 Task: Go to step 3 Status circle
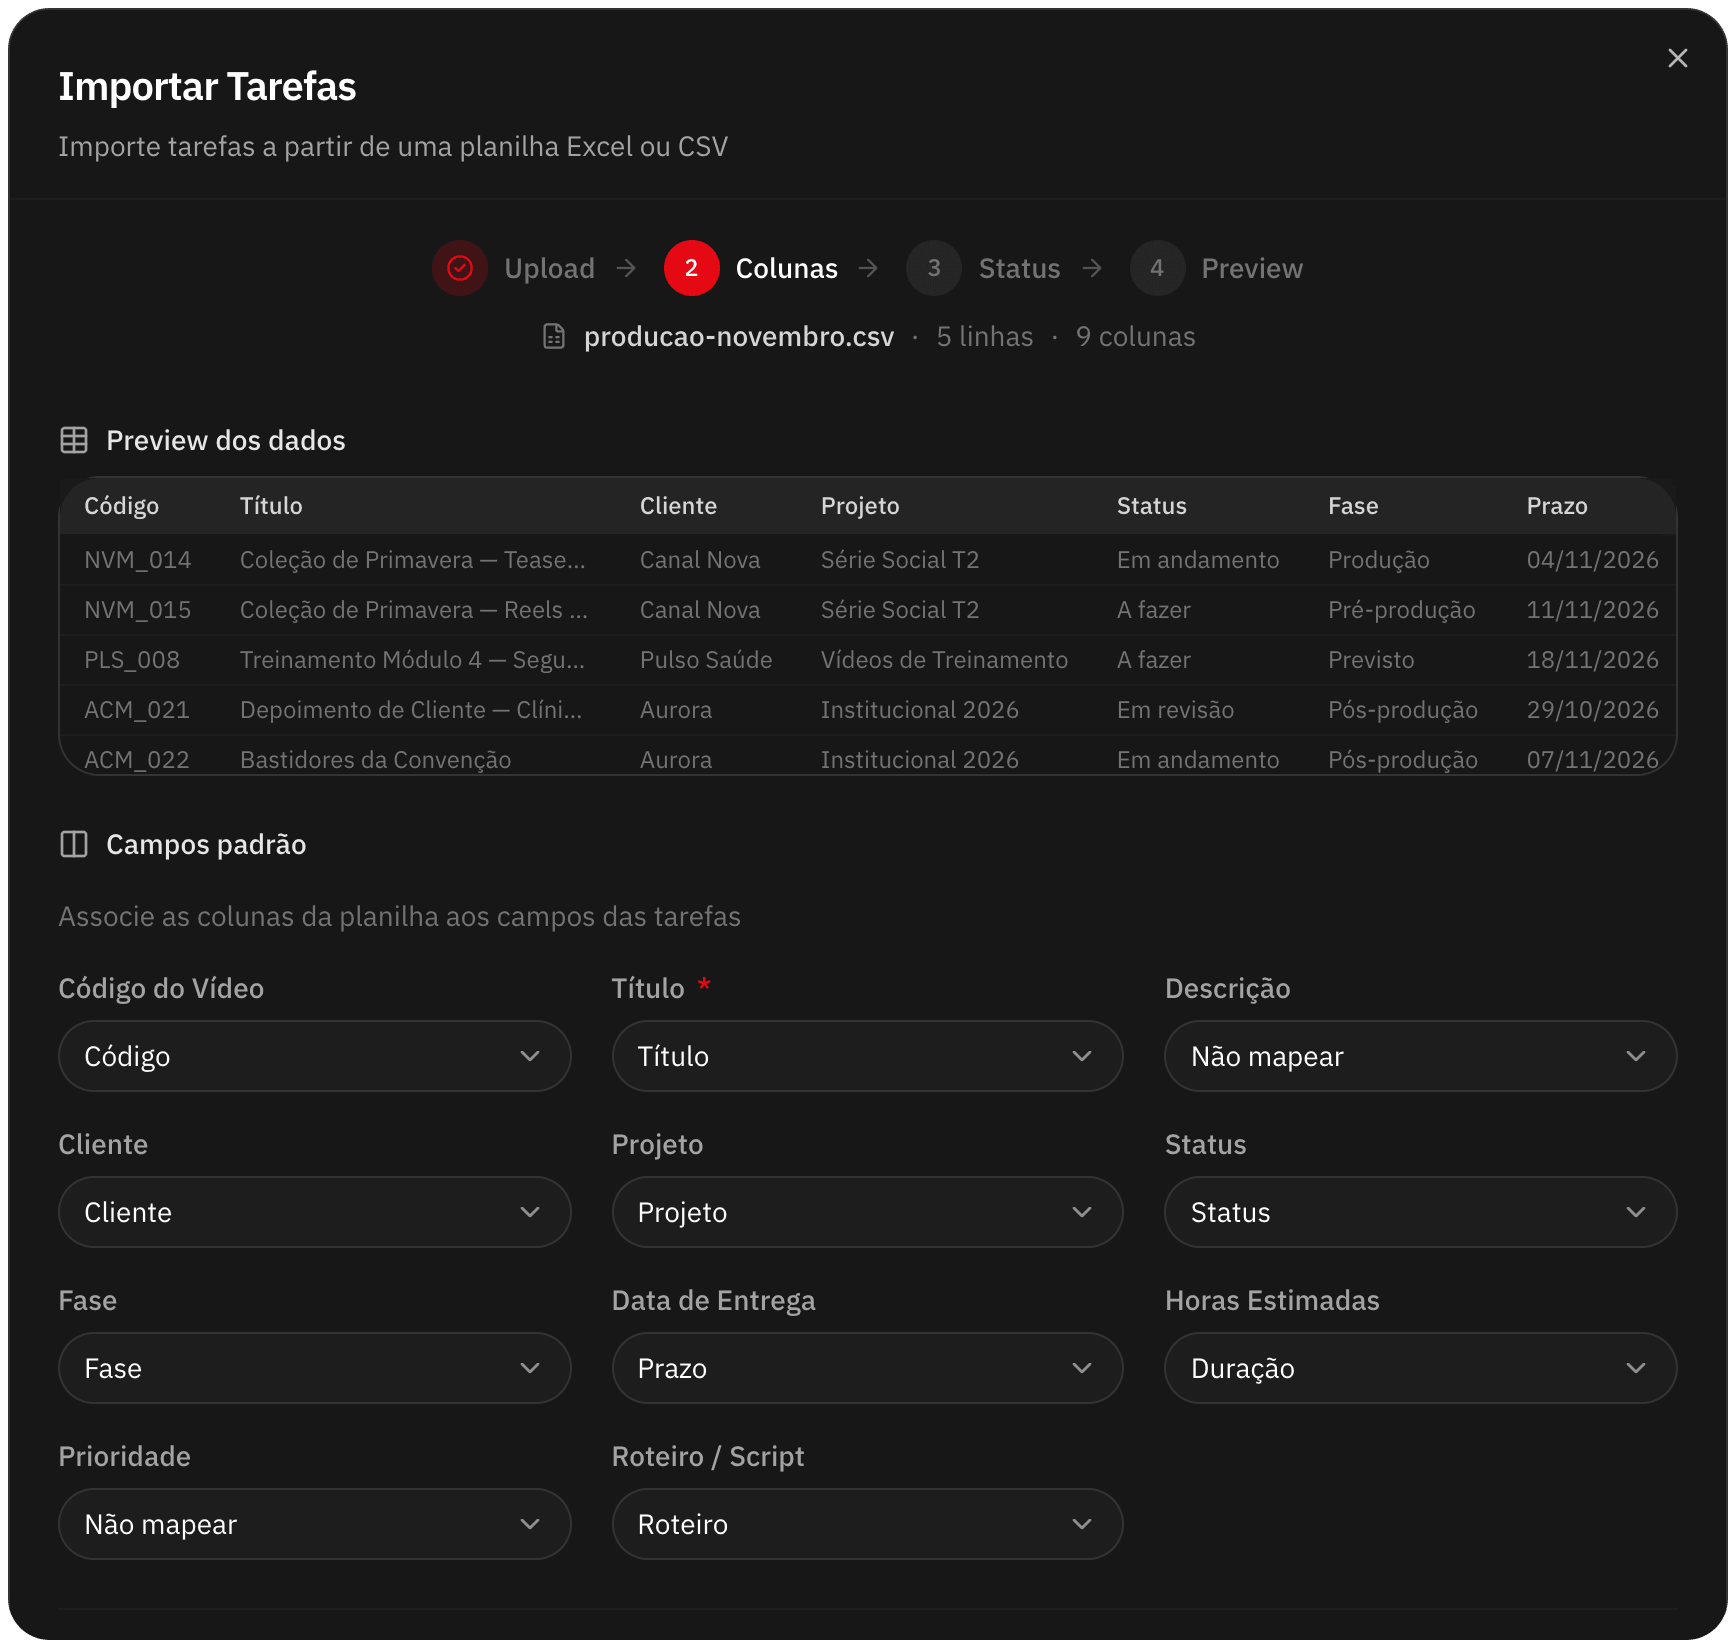point(934,268)
